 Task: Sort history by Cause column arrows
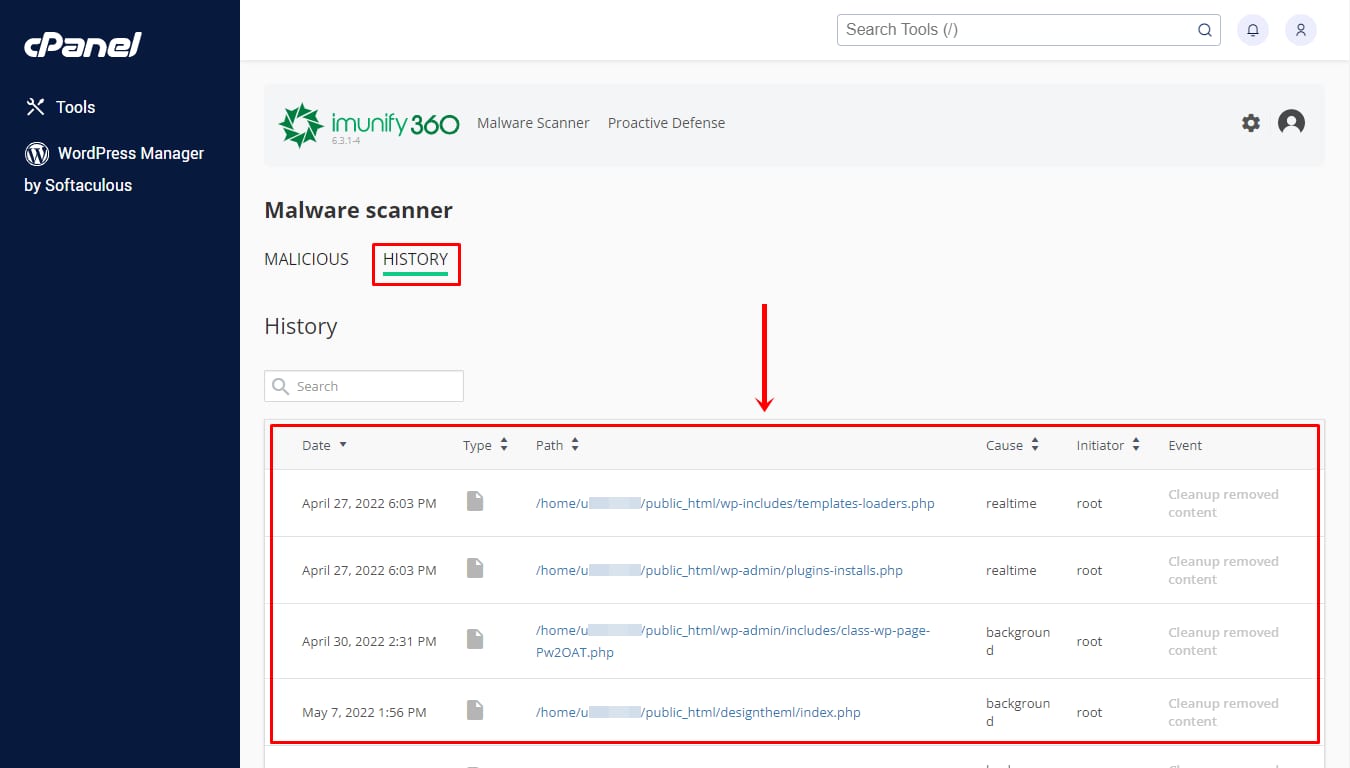coord(1035,445)
